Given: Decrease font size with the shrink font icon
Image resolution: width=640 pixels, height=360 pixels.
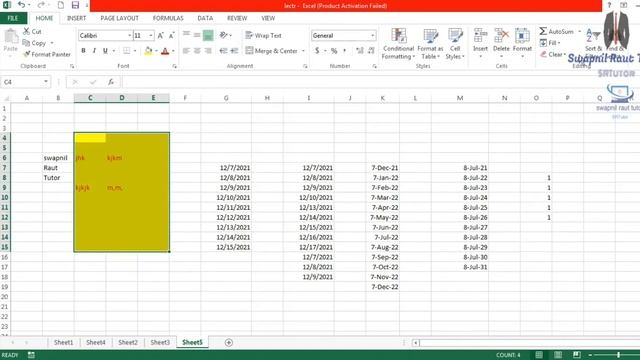Looking at the screenshot, I should (171, 36).
